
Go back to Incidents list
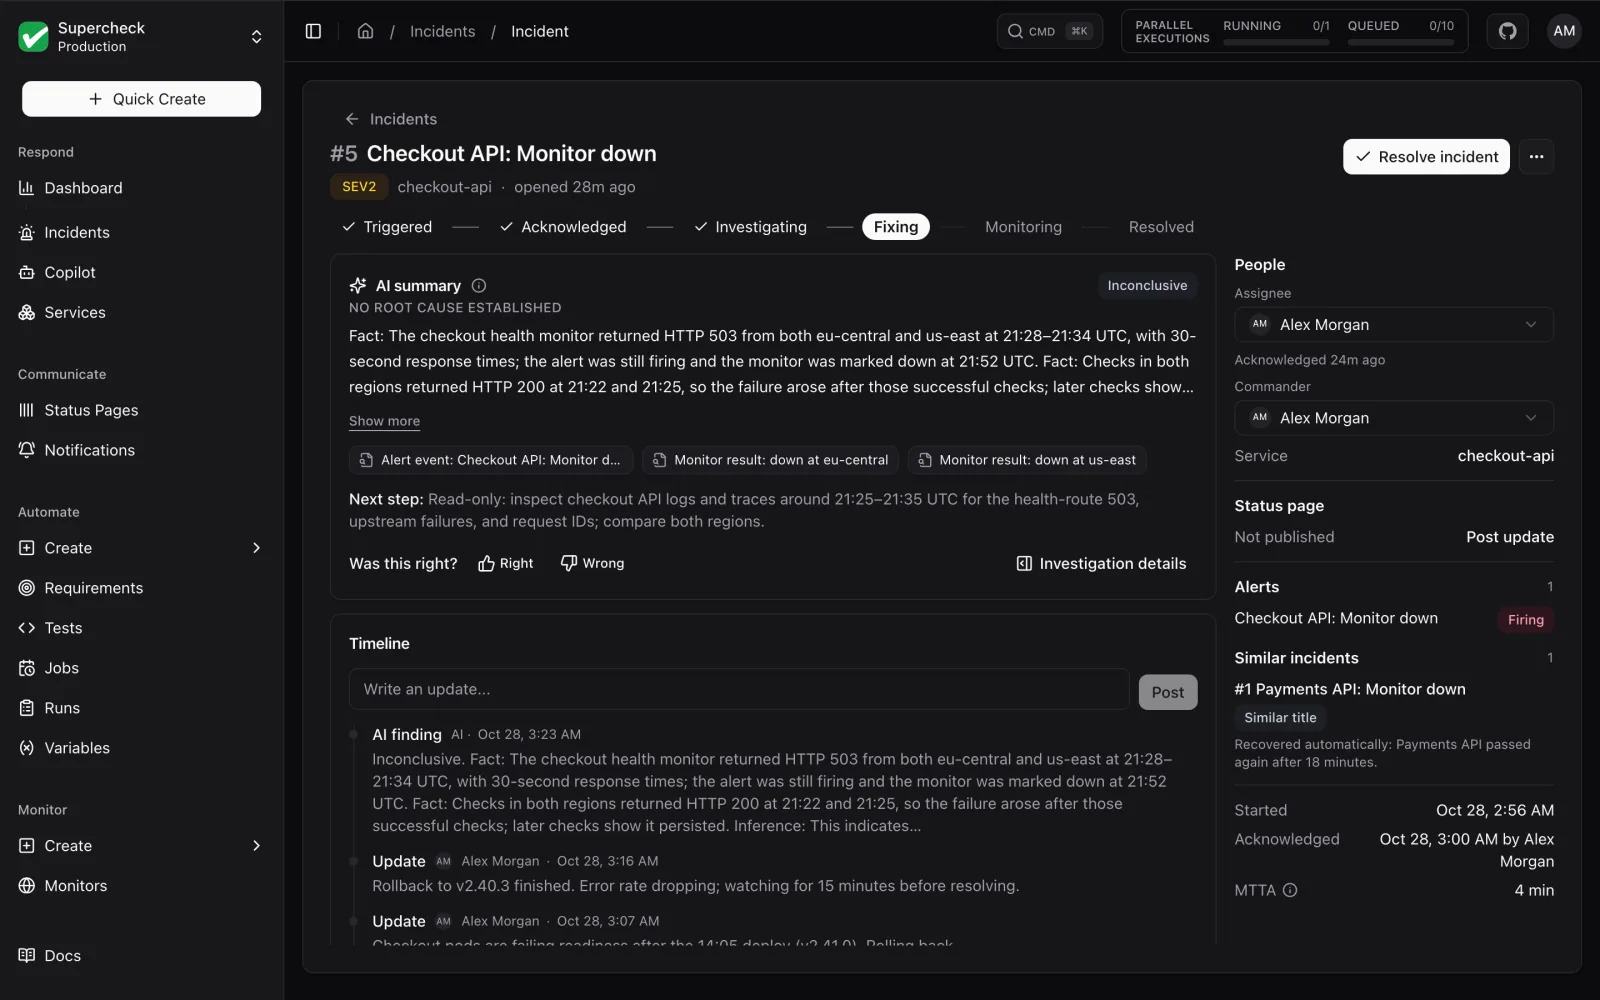click(391, 119)
